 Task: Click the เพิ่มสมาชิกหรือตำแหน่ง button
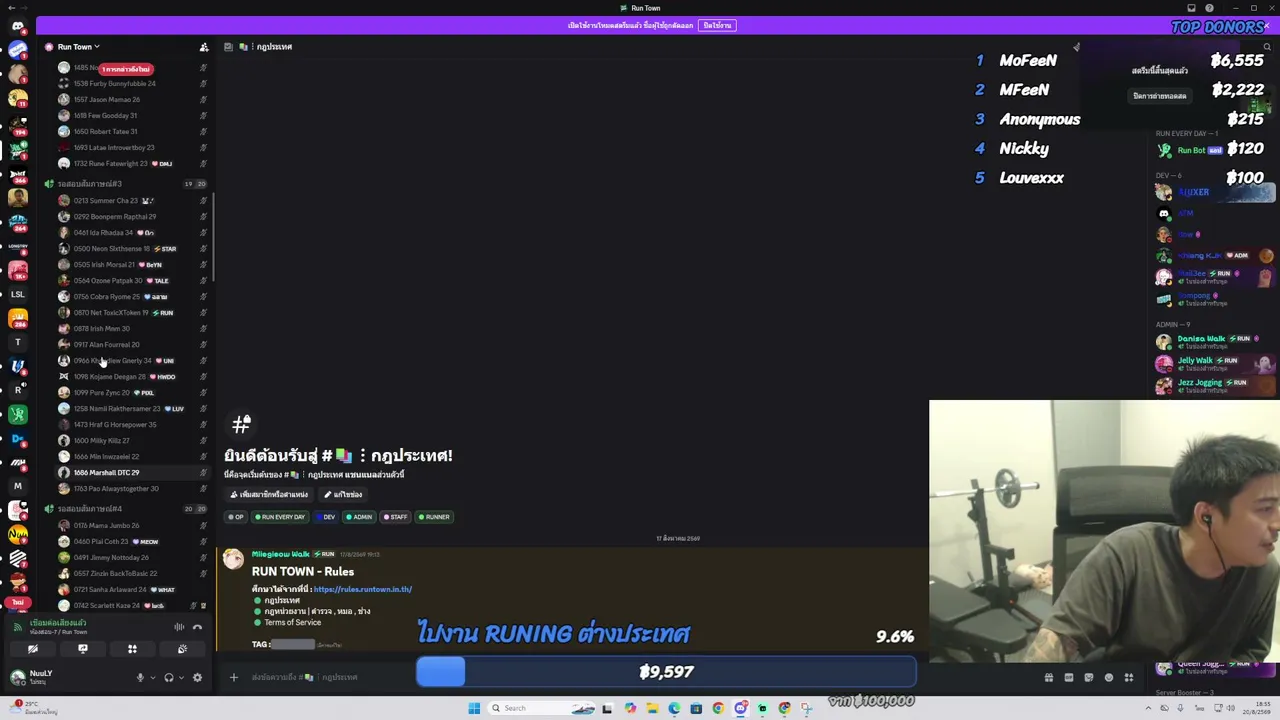[269, 494]
